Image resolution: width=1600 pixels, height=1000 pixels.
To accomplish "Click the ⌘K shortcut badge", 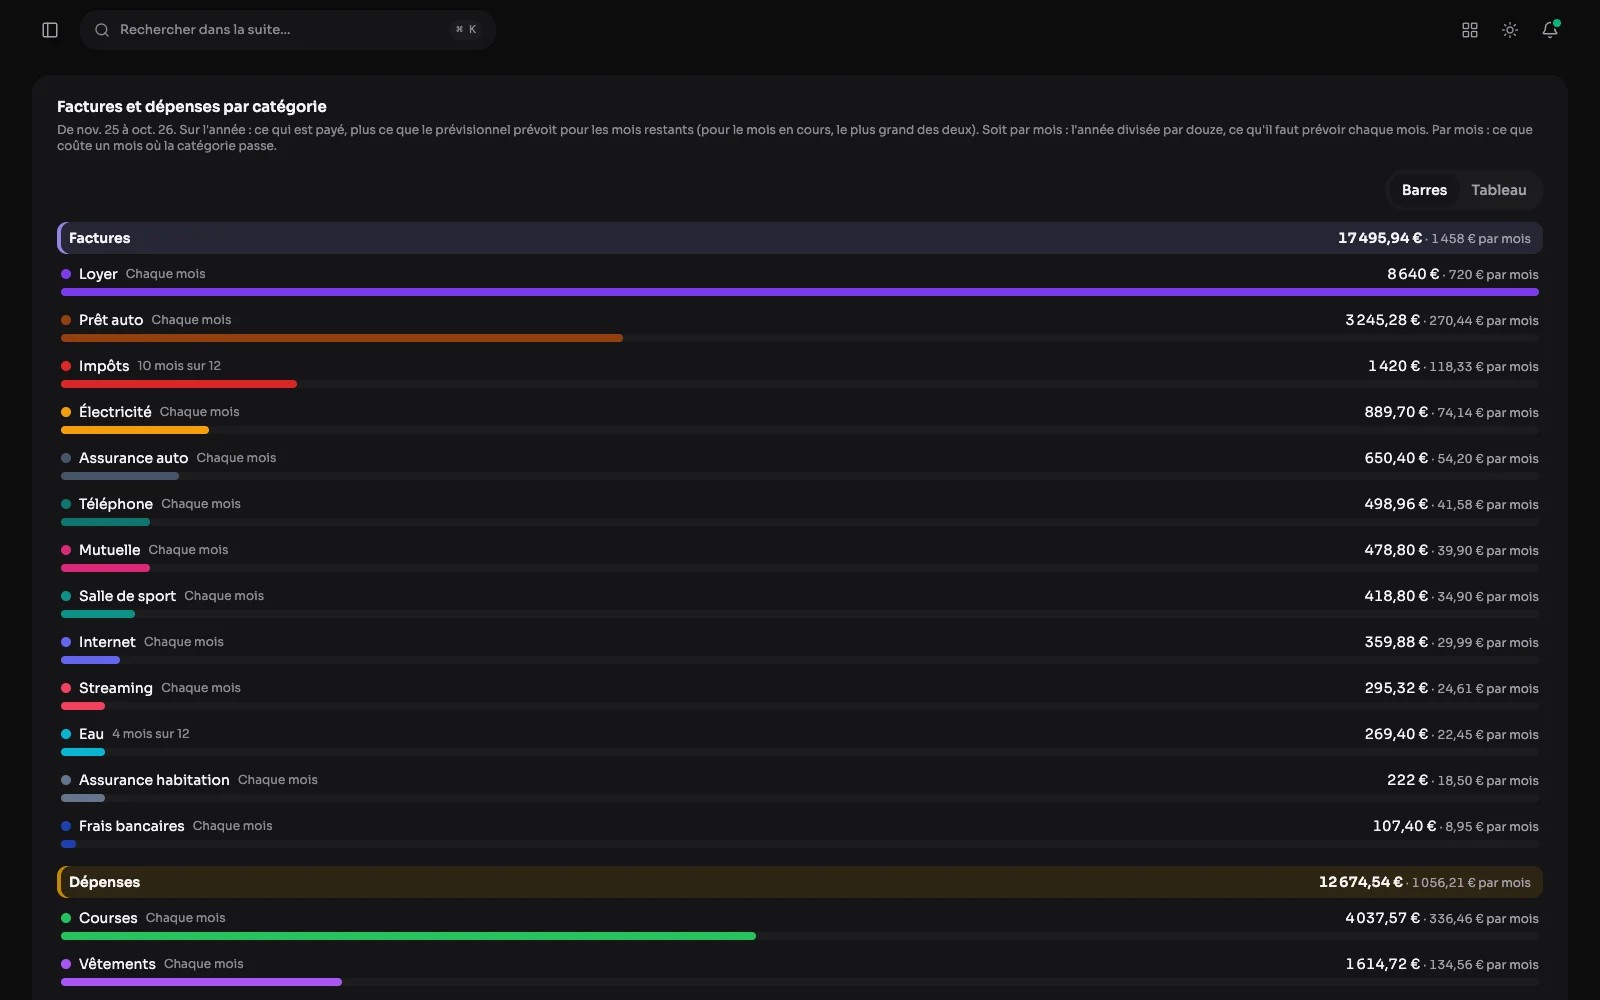I will (466, 30).
